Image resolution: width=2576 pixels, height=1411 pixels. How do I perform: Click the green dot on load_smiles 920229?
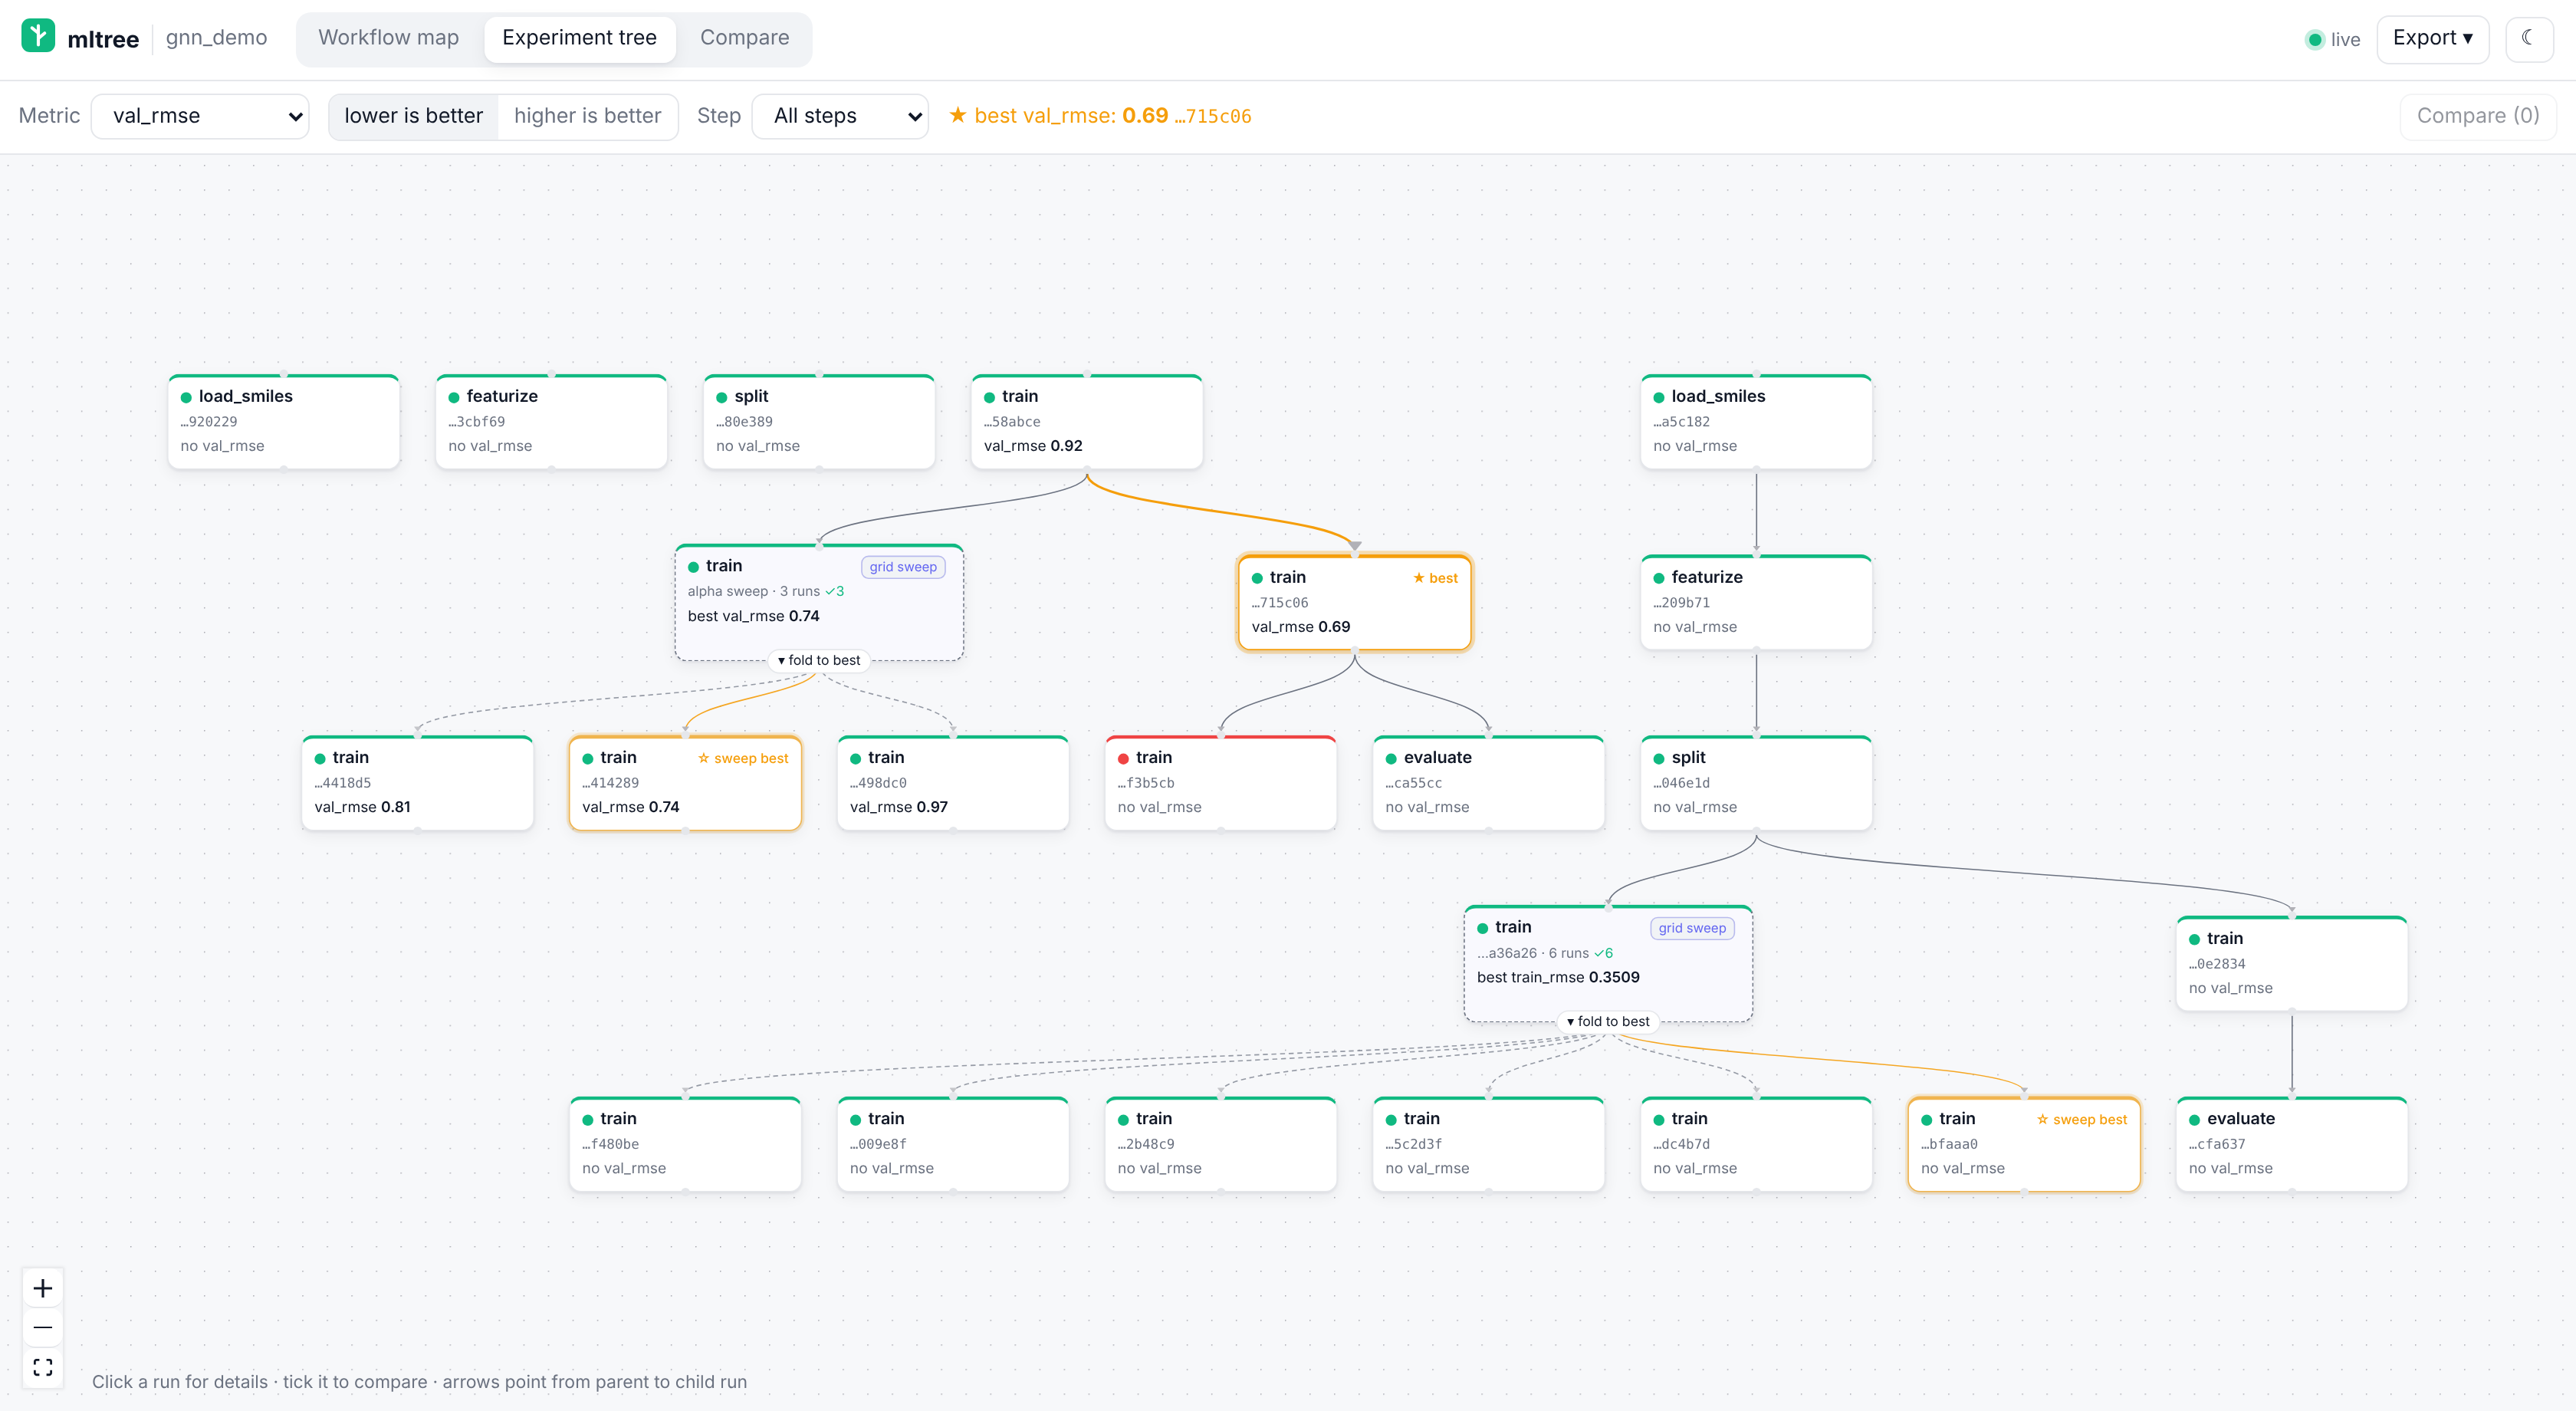pyautogui.click(x=186, y=397)
